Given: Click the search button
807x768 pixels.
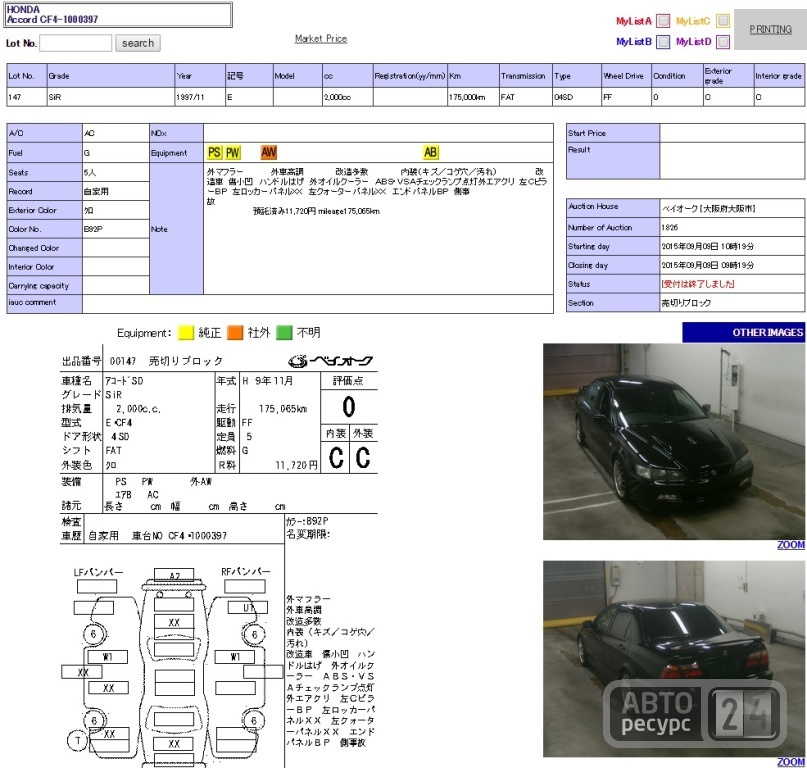Looking at the screenshot, I should tap(138, 43).
